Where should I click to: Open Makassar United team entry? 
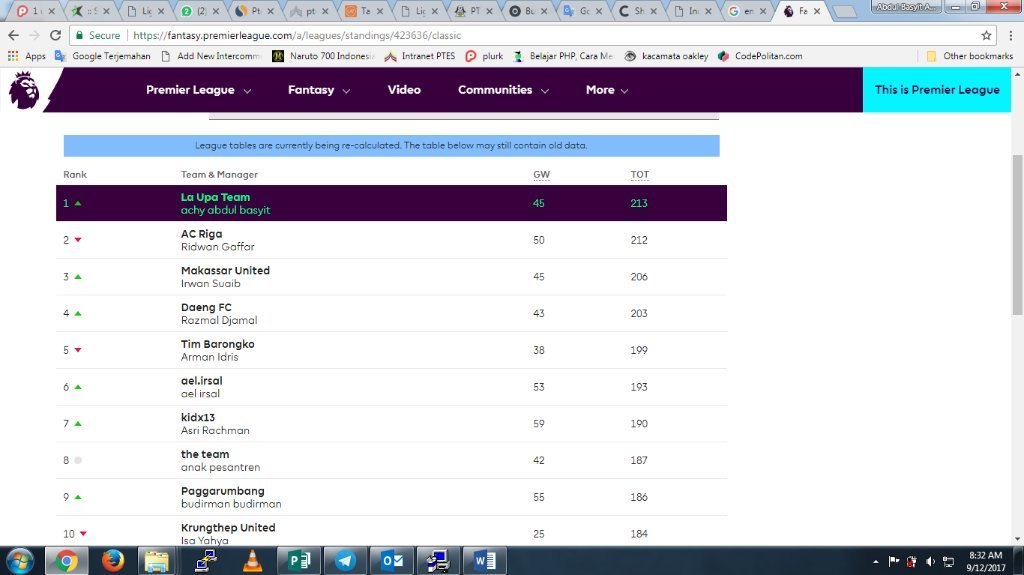pyautogui.click(x=391, y=276)
